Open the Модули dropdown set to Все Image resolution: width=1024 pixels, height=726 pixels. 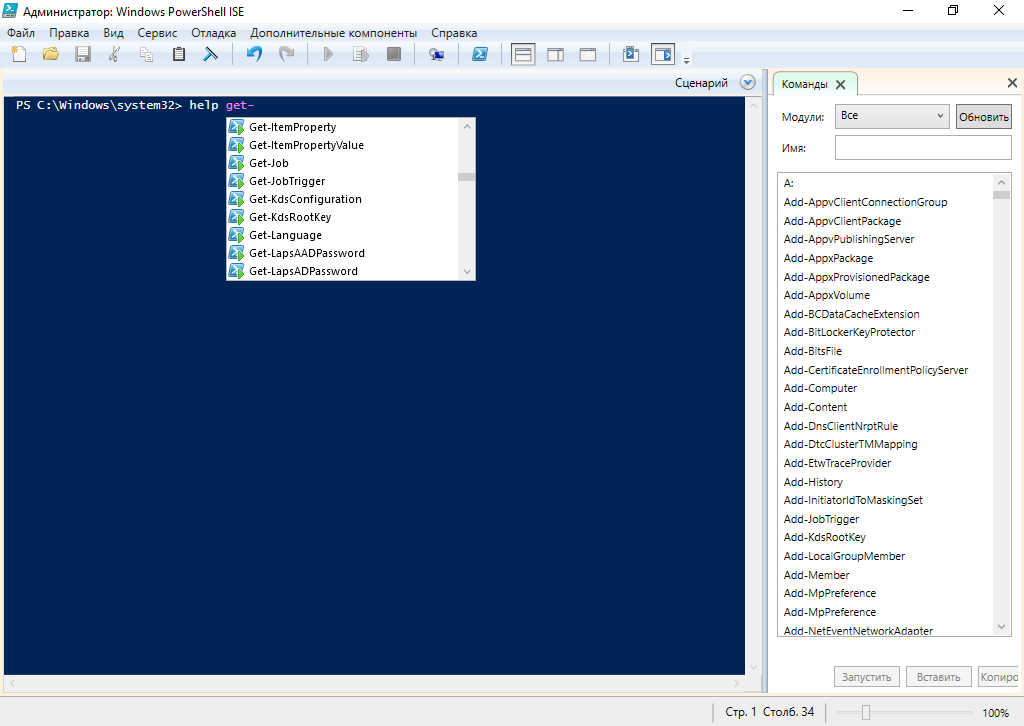tap(892, 116)
